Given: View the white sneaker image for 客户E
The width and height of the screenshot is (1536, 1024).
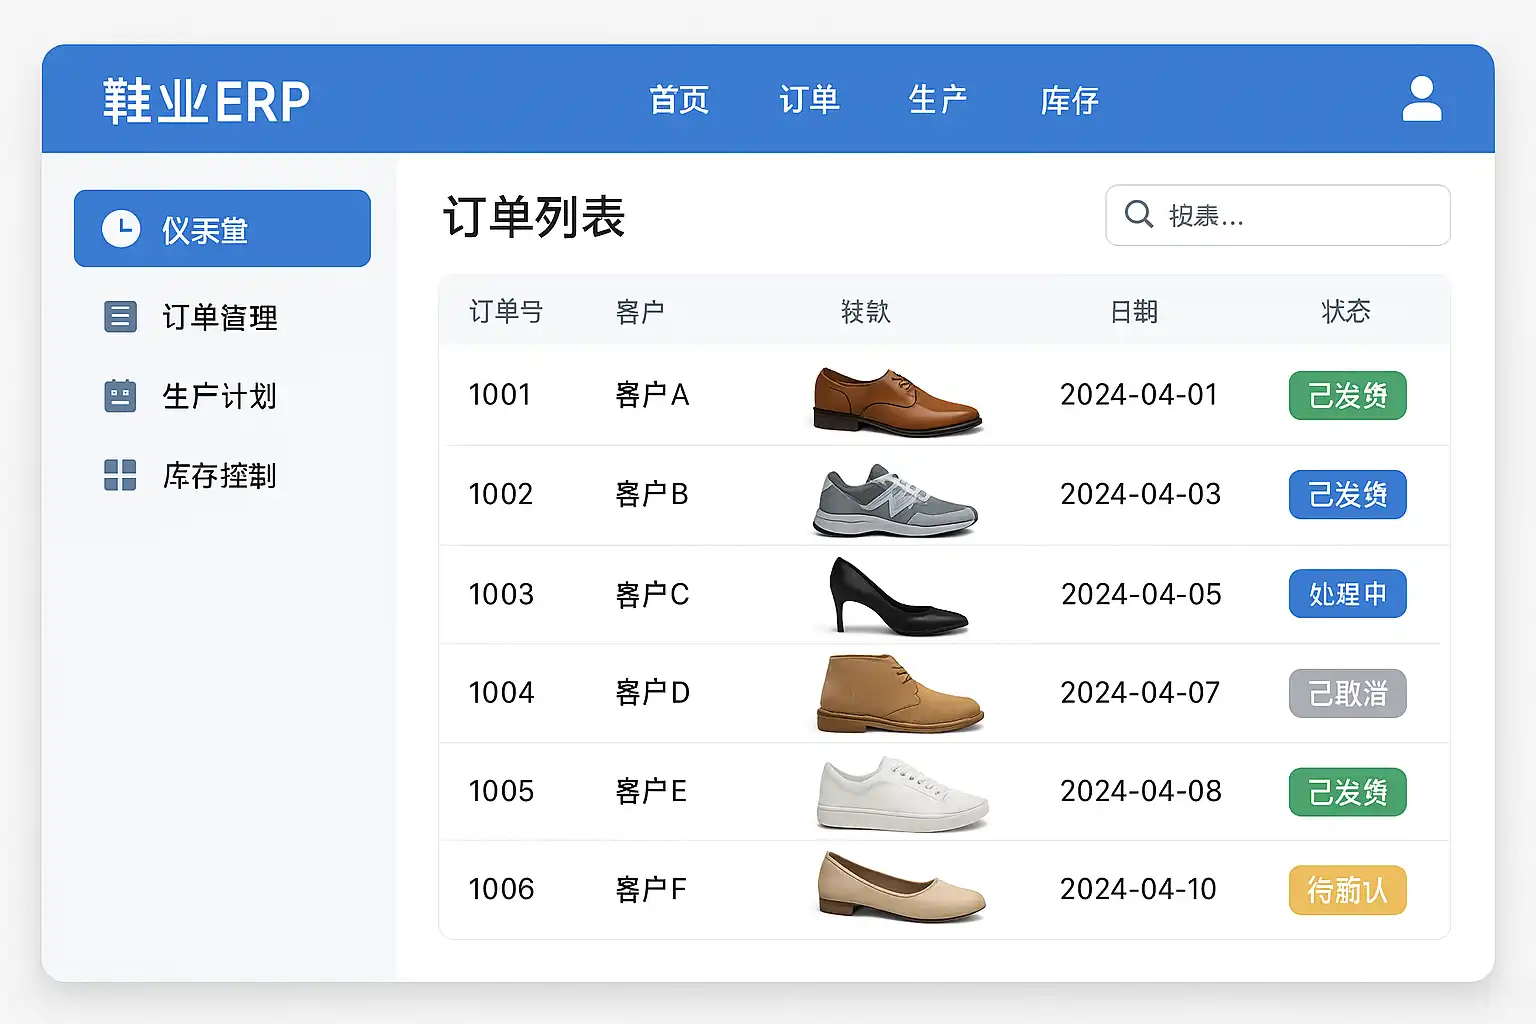Looking at the screenshot, I should [x=902, y=794].
